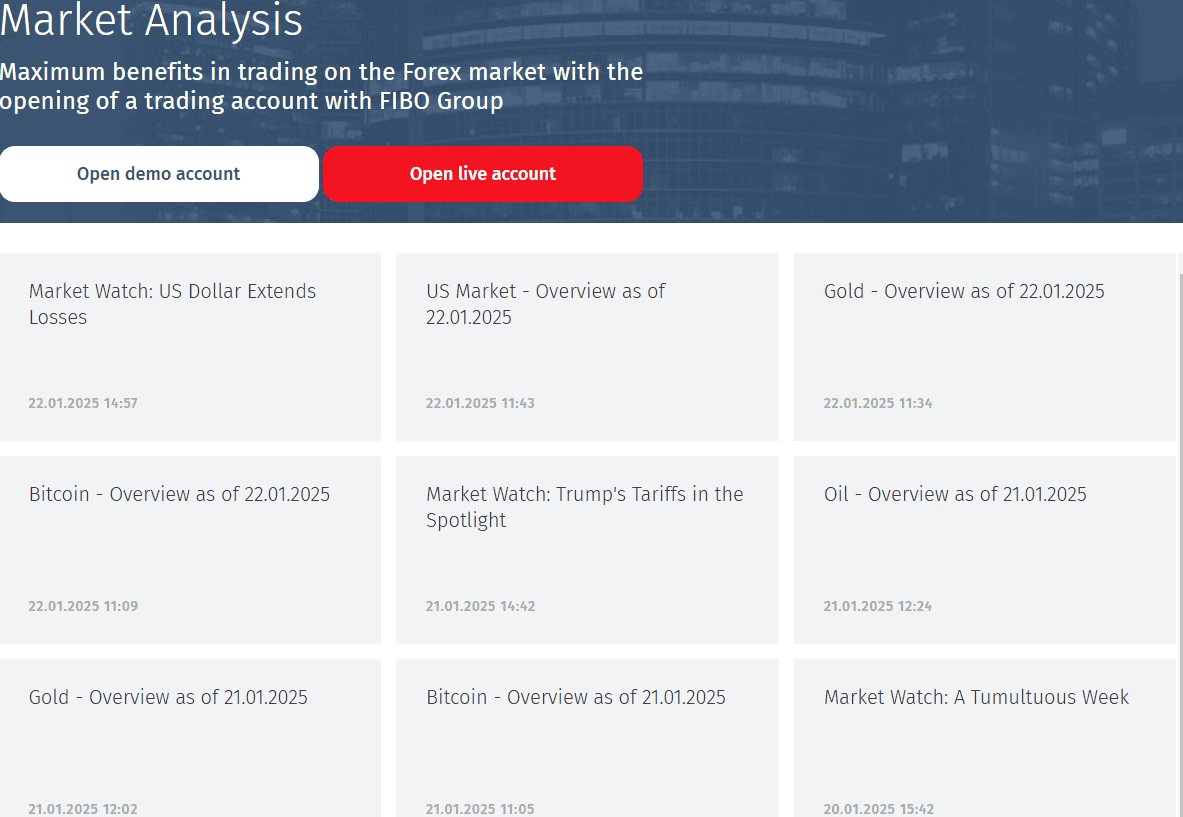
Task: Read the US Market overview of 22.01.2025
Action: click(x=545, y=304)
